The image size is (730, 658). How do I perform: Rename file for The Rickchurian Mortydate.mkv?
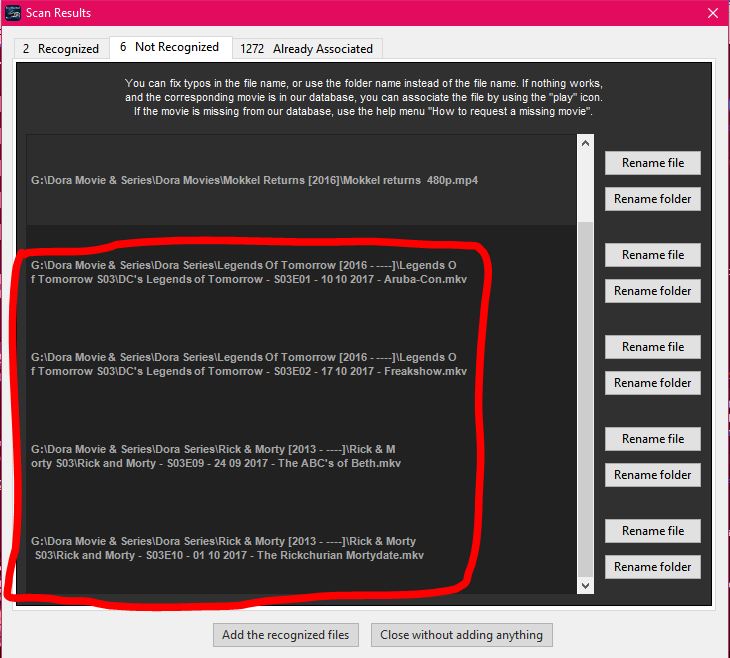pyautogui.click(x=653, y=531)
